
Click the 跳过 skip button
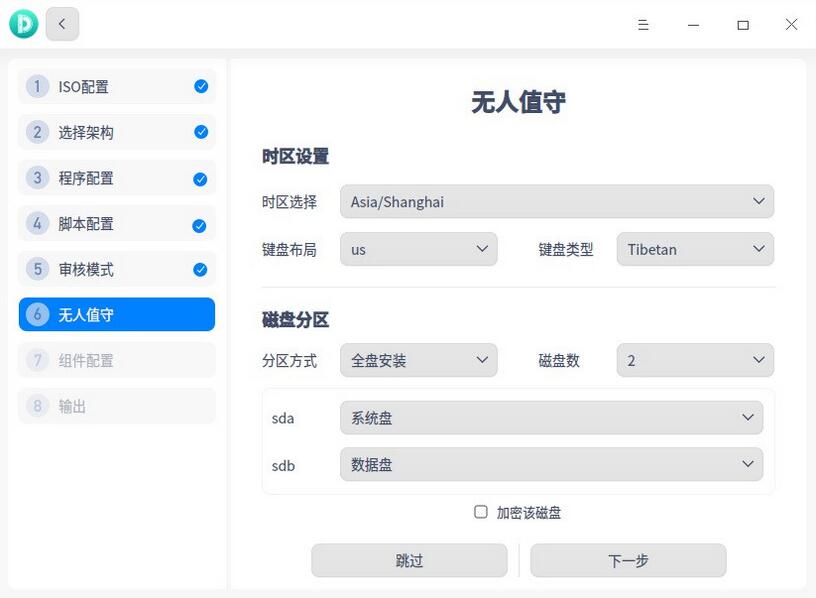pyautogui.click(x=410, y=560)
